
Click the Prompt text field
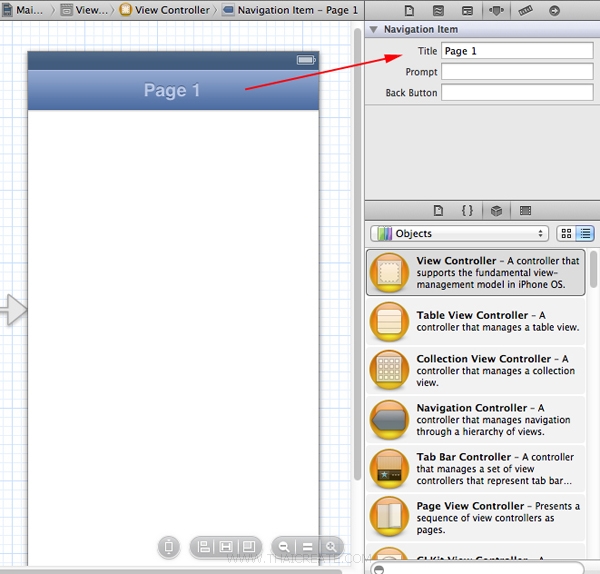(x=517, y=72)
